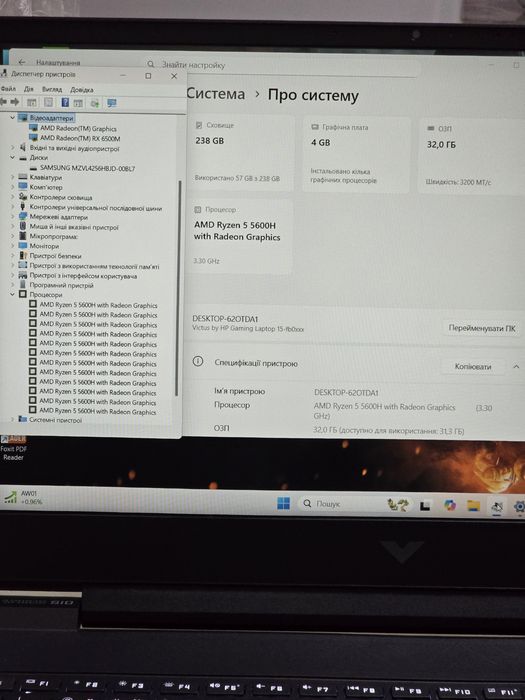The image size is (525, 700).
Task: Collapse Специфікації пристрою section chevron
Action: [x=516, y=367]
